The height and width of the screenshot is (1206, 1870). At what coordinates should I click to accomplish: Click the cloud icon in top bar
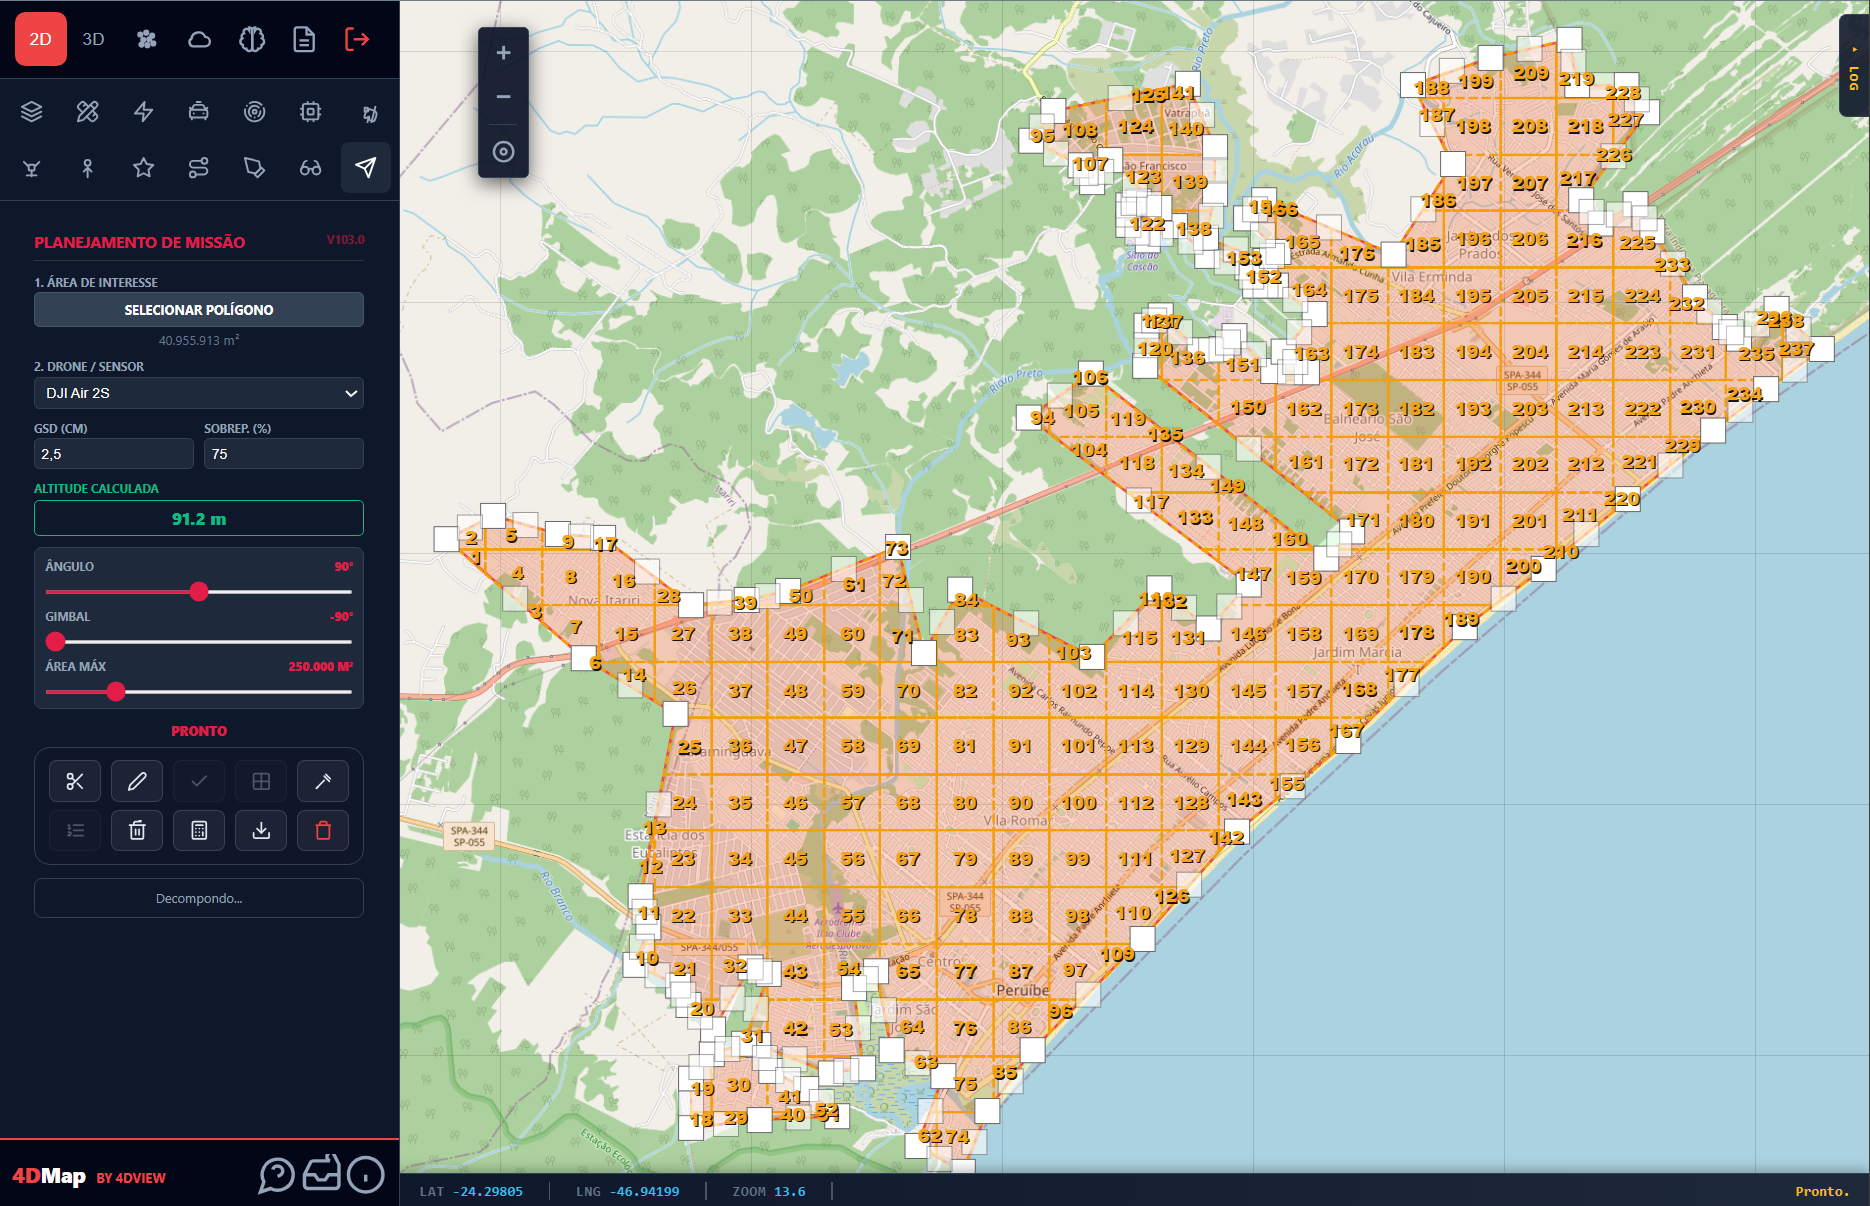point(199,39)
